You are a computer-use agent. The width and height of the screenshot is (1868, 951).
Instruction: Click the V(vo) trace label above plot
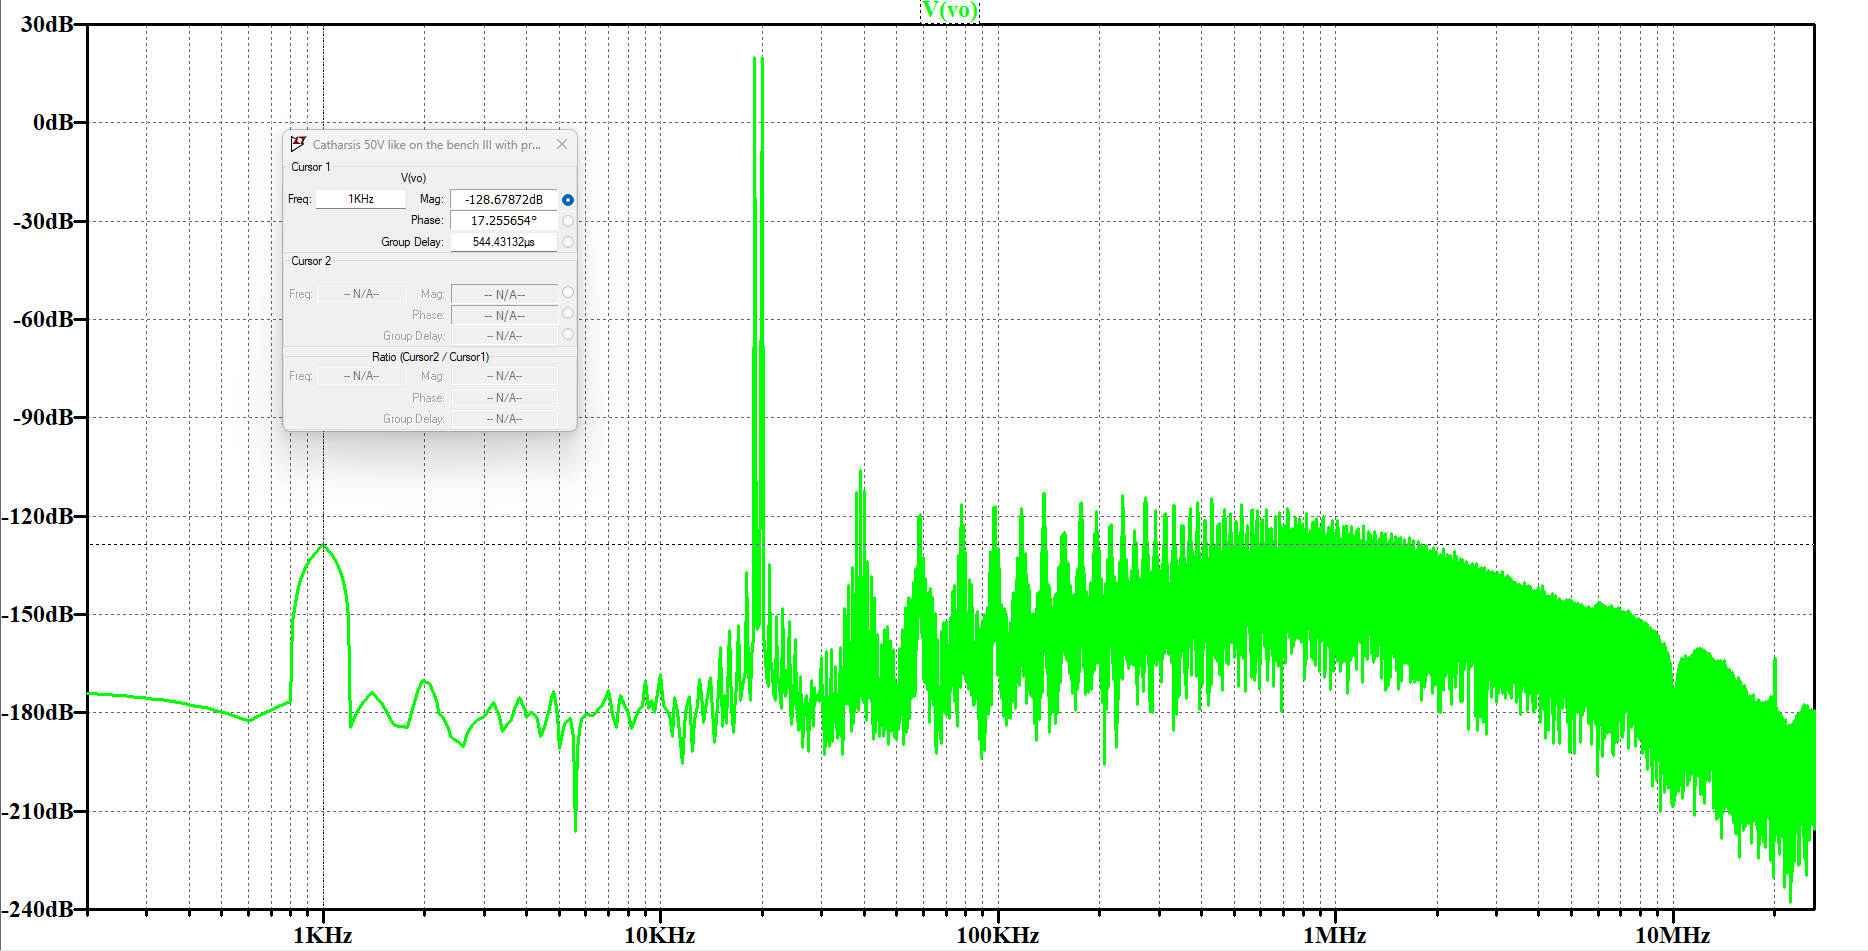(x=949, y=11)
